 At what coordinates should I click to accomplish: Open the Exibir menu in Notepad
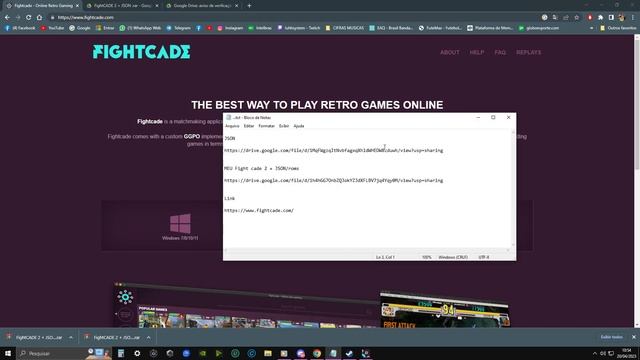(x=284, y=126)
